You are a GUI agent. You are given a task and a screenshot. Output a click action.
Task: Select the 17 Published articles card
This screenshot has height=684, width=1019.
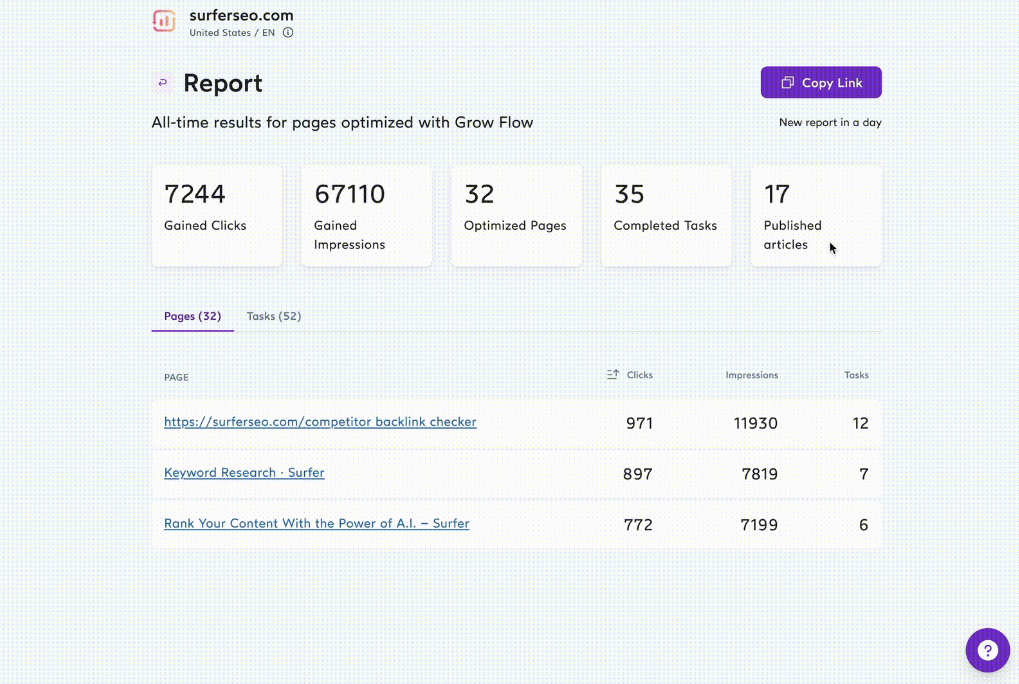816,216
